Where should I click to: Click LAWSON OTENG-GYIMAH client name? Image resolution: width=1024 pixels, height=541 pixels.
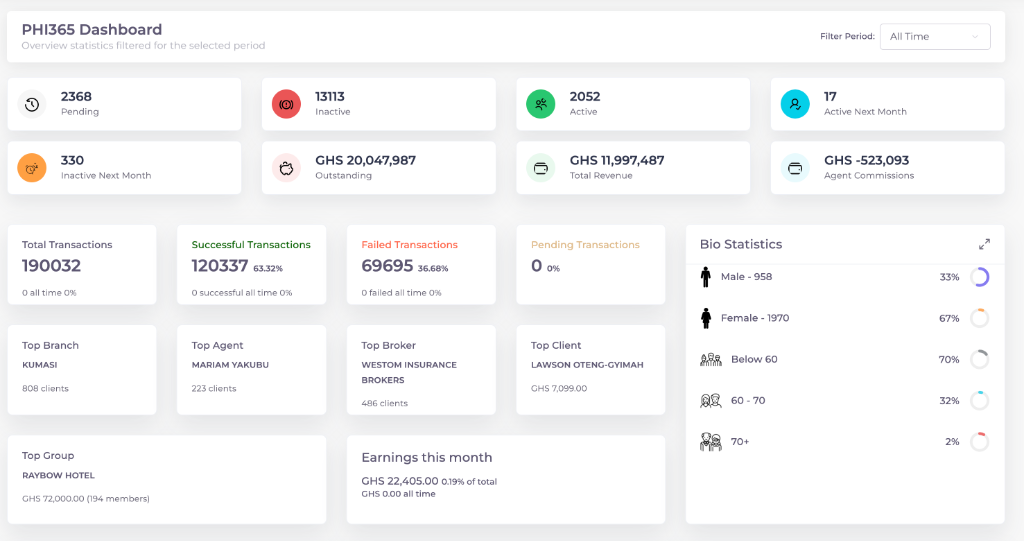[x=587, y=365]
